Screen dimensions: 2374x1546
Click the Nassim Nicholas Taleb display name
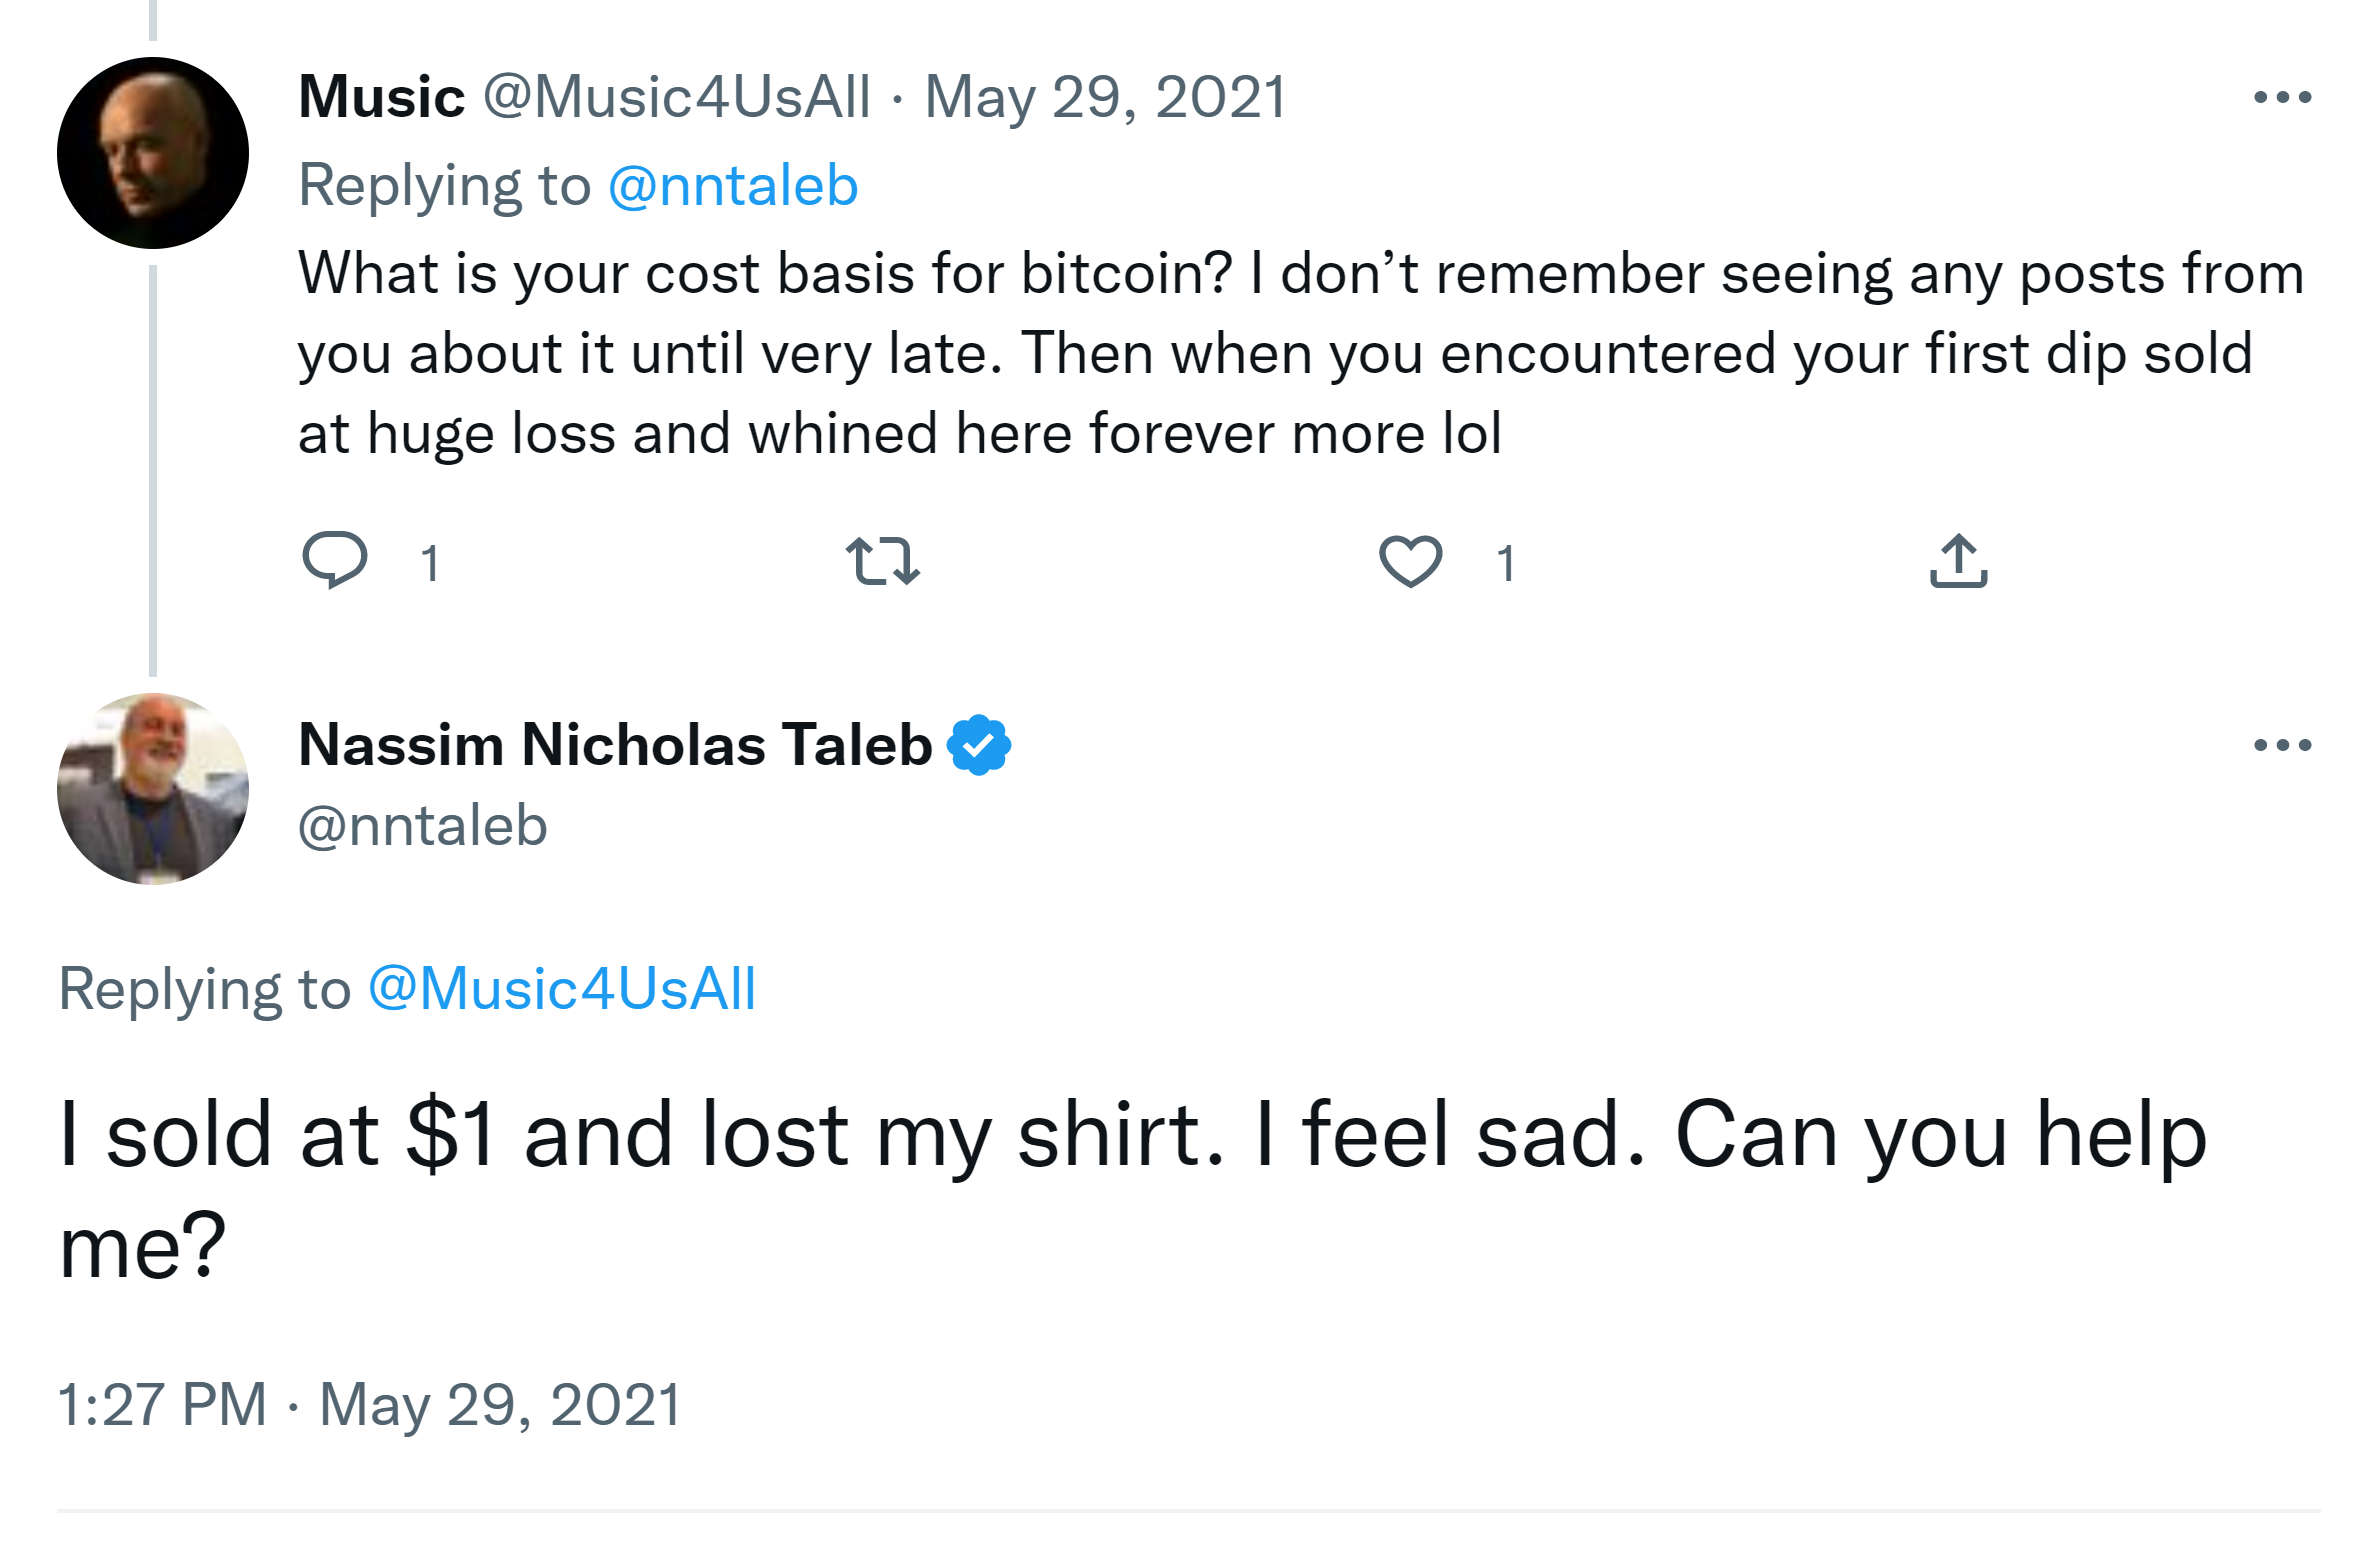pos(615,745)
